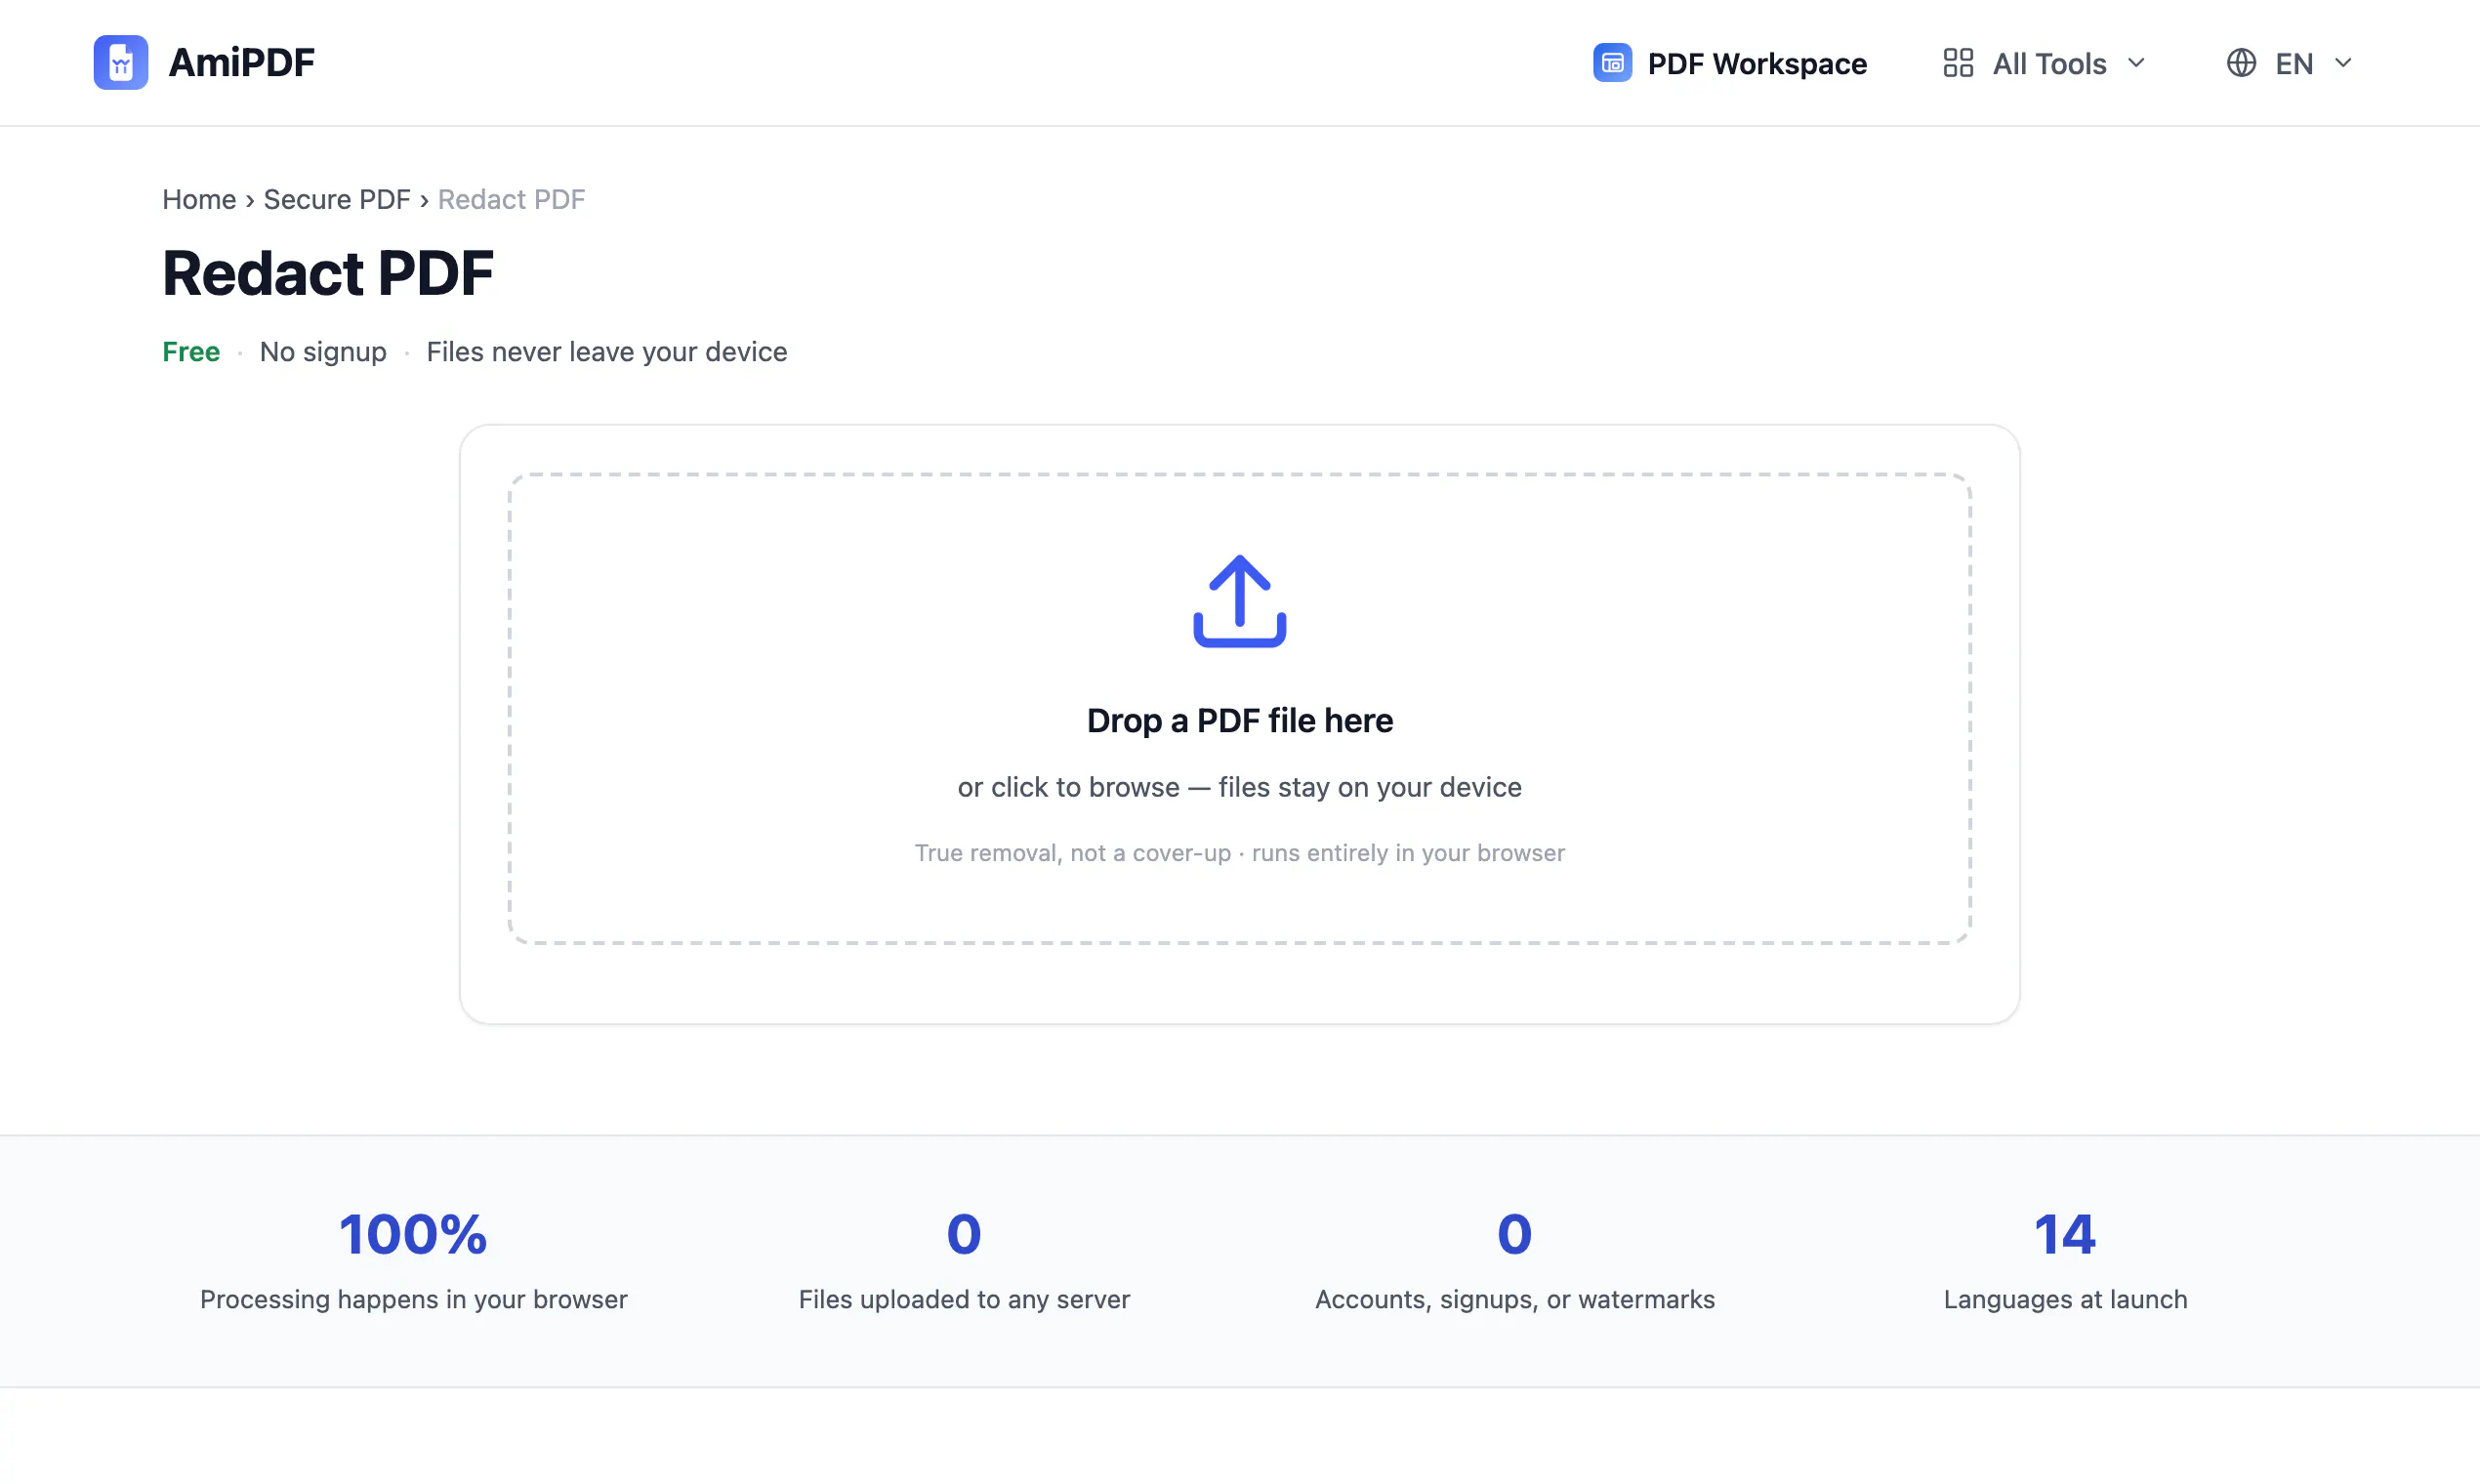Viewport: 2480px width, 1484px height.
Task: Click 'Files uploaded to any server' caption
Action: 964,1299
